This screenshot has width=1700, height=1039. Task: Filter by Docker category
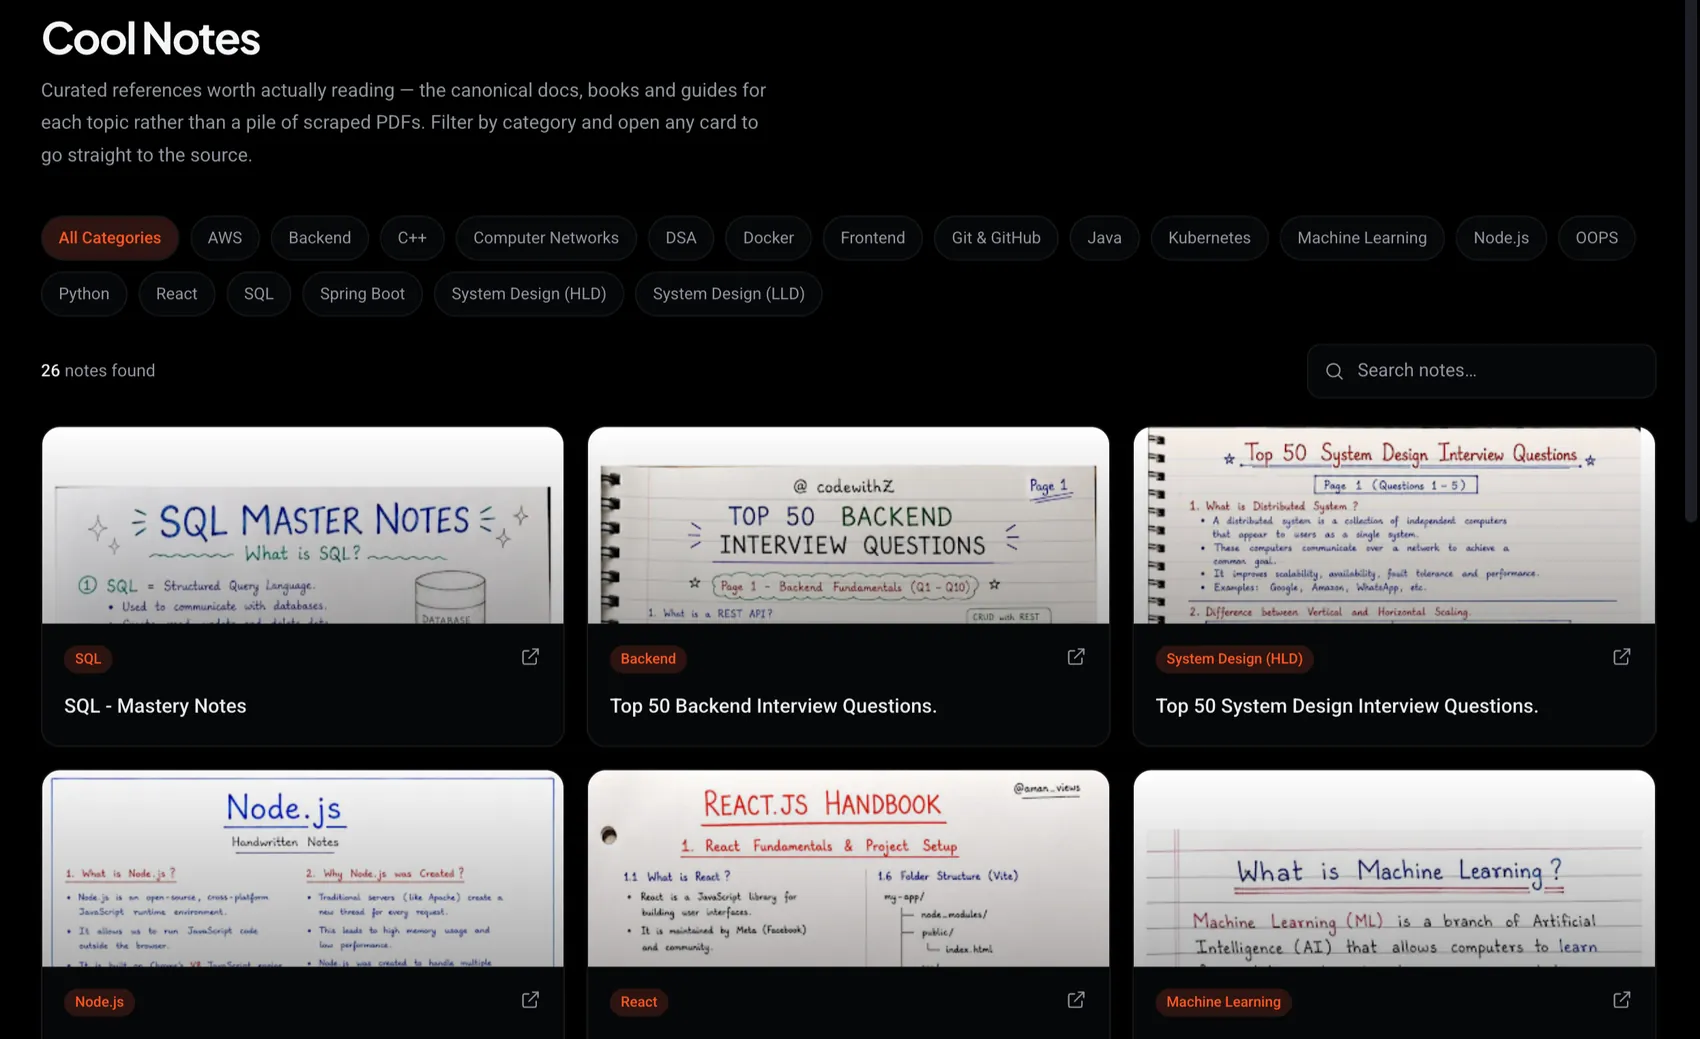pos(768,238)
